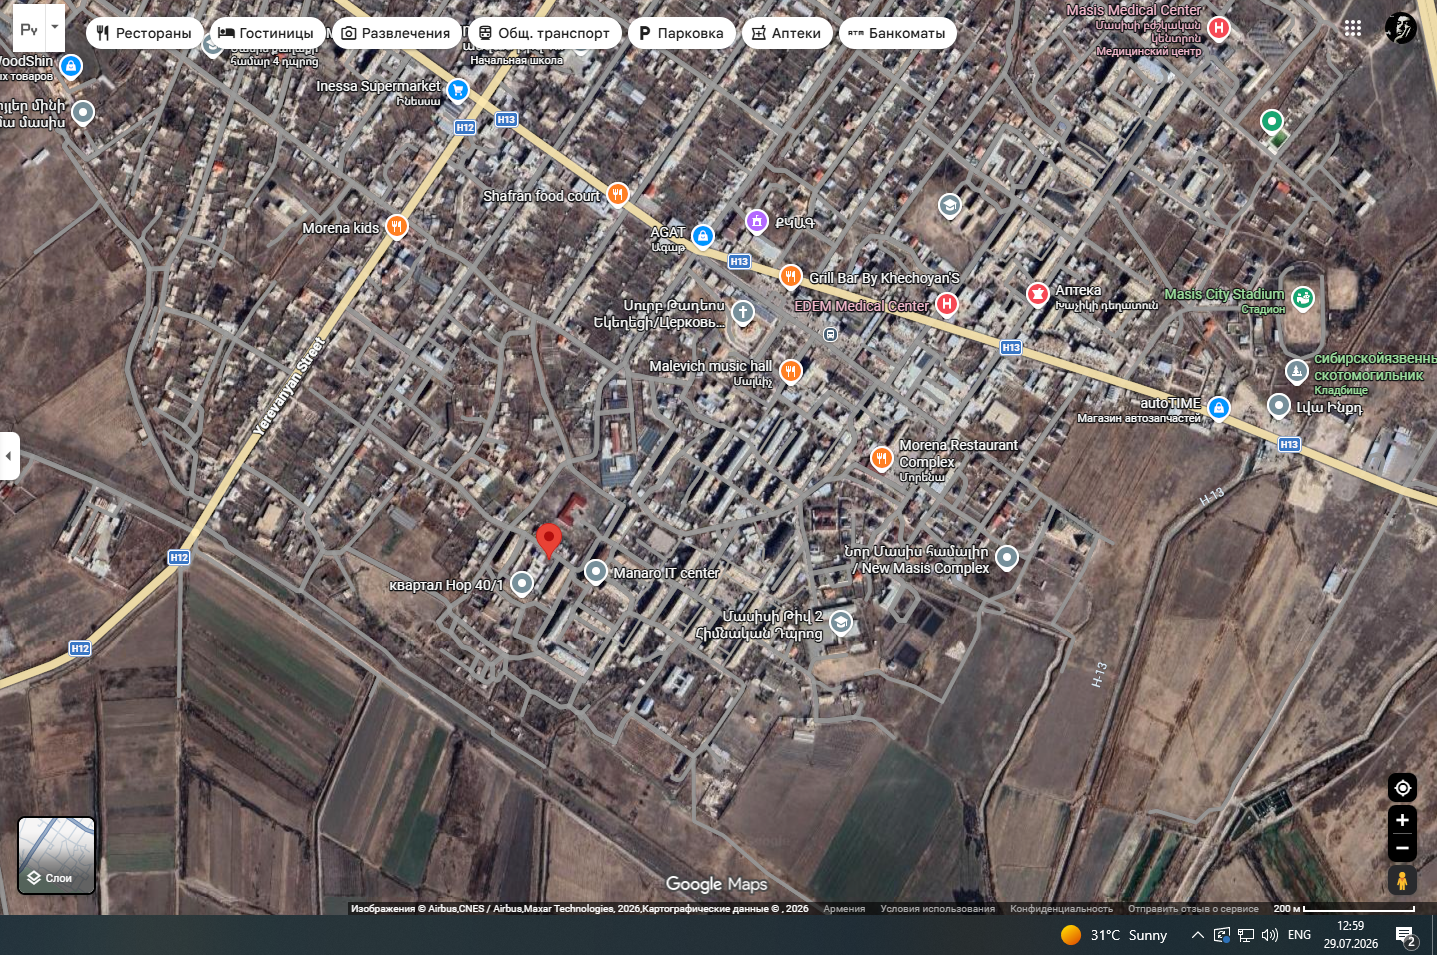Image resolution: width=1437 pixels, height=955 pixels.
Task: Select the Grill Bar By Khechoyan's pin
Action: (x=791, y=275)
